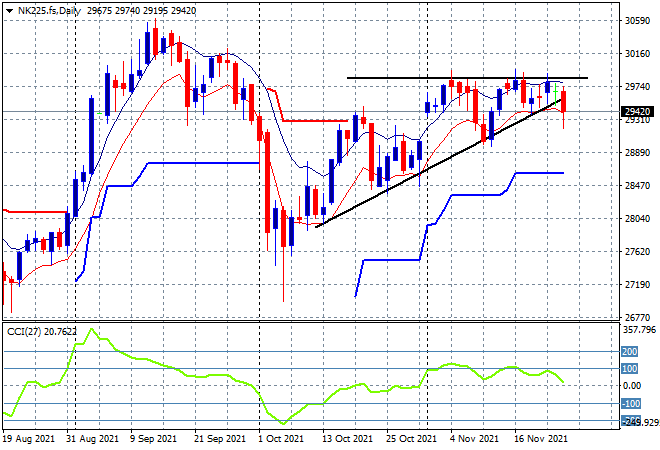The height and width of the screenshot is (450, 660).
Task: Click the last red candlestick on the chart
Action: click(x=564, y=101)
